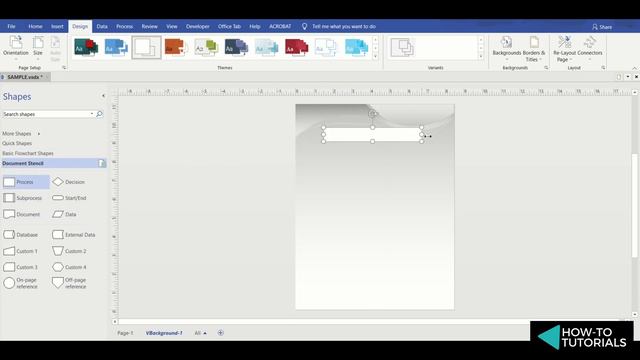Click the Share button

coord(602,27)
